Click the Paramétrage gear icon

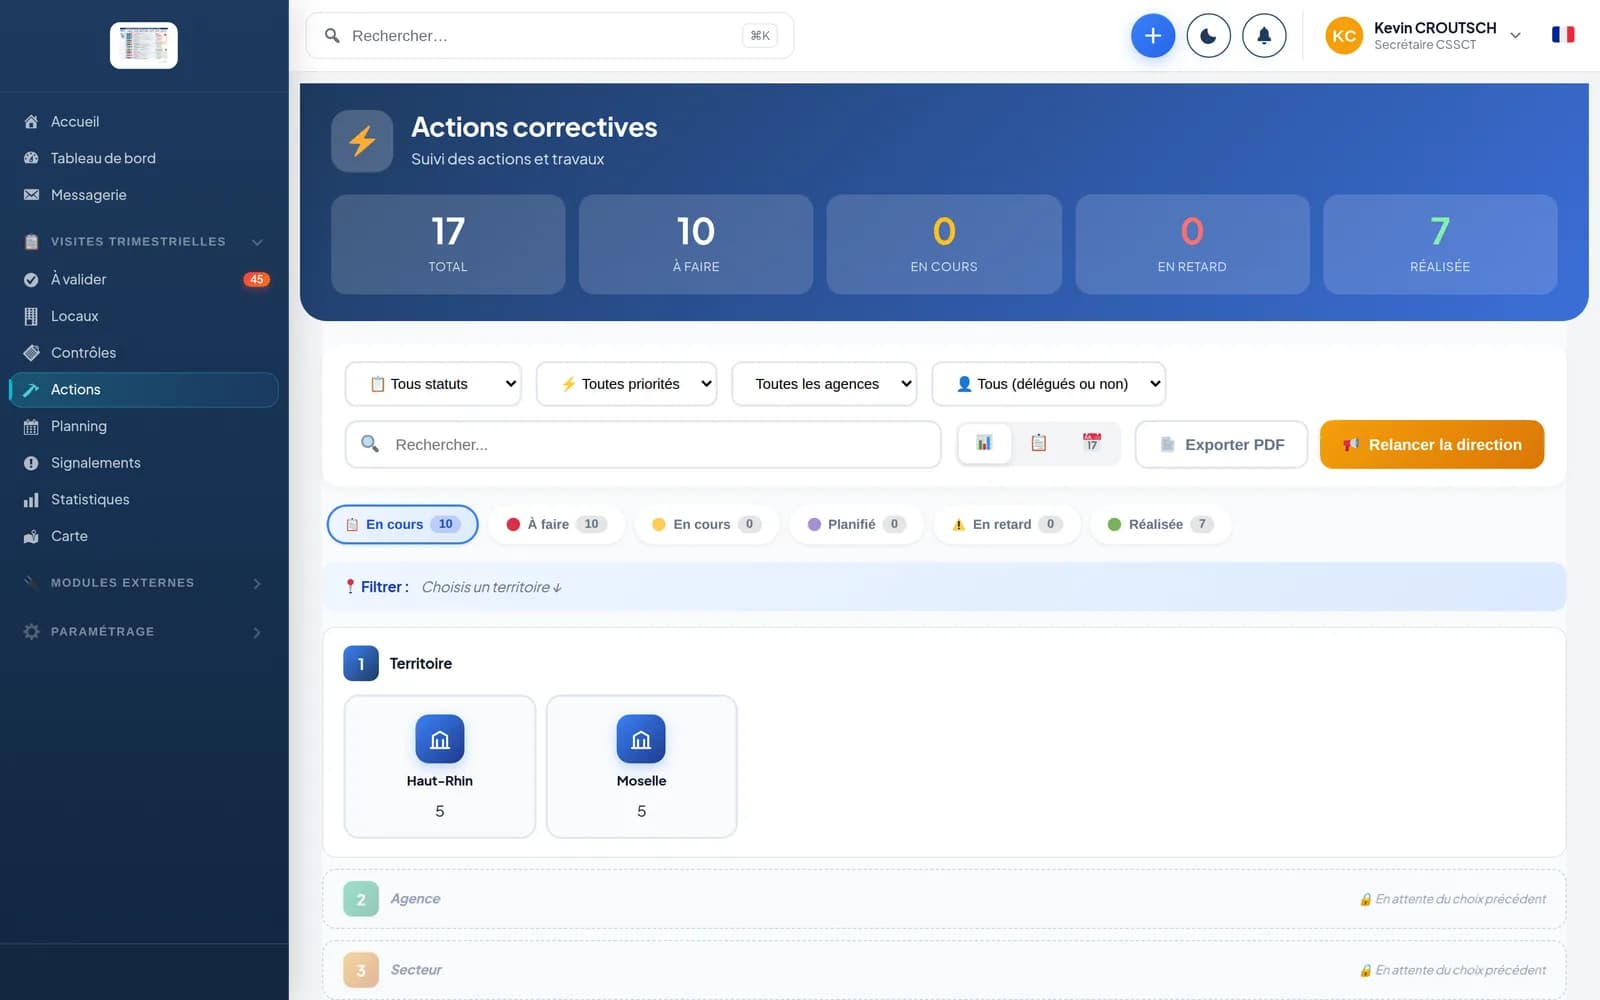click(x=31, y=632)
